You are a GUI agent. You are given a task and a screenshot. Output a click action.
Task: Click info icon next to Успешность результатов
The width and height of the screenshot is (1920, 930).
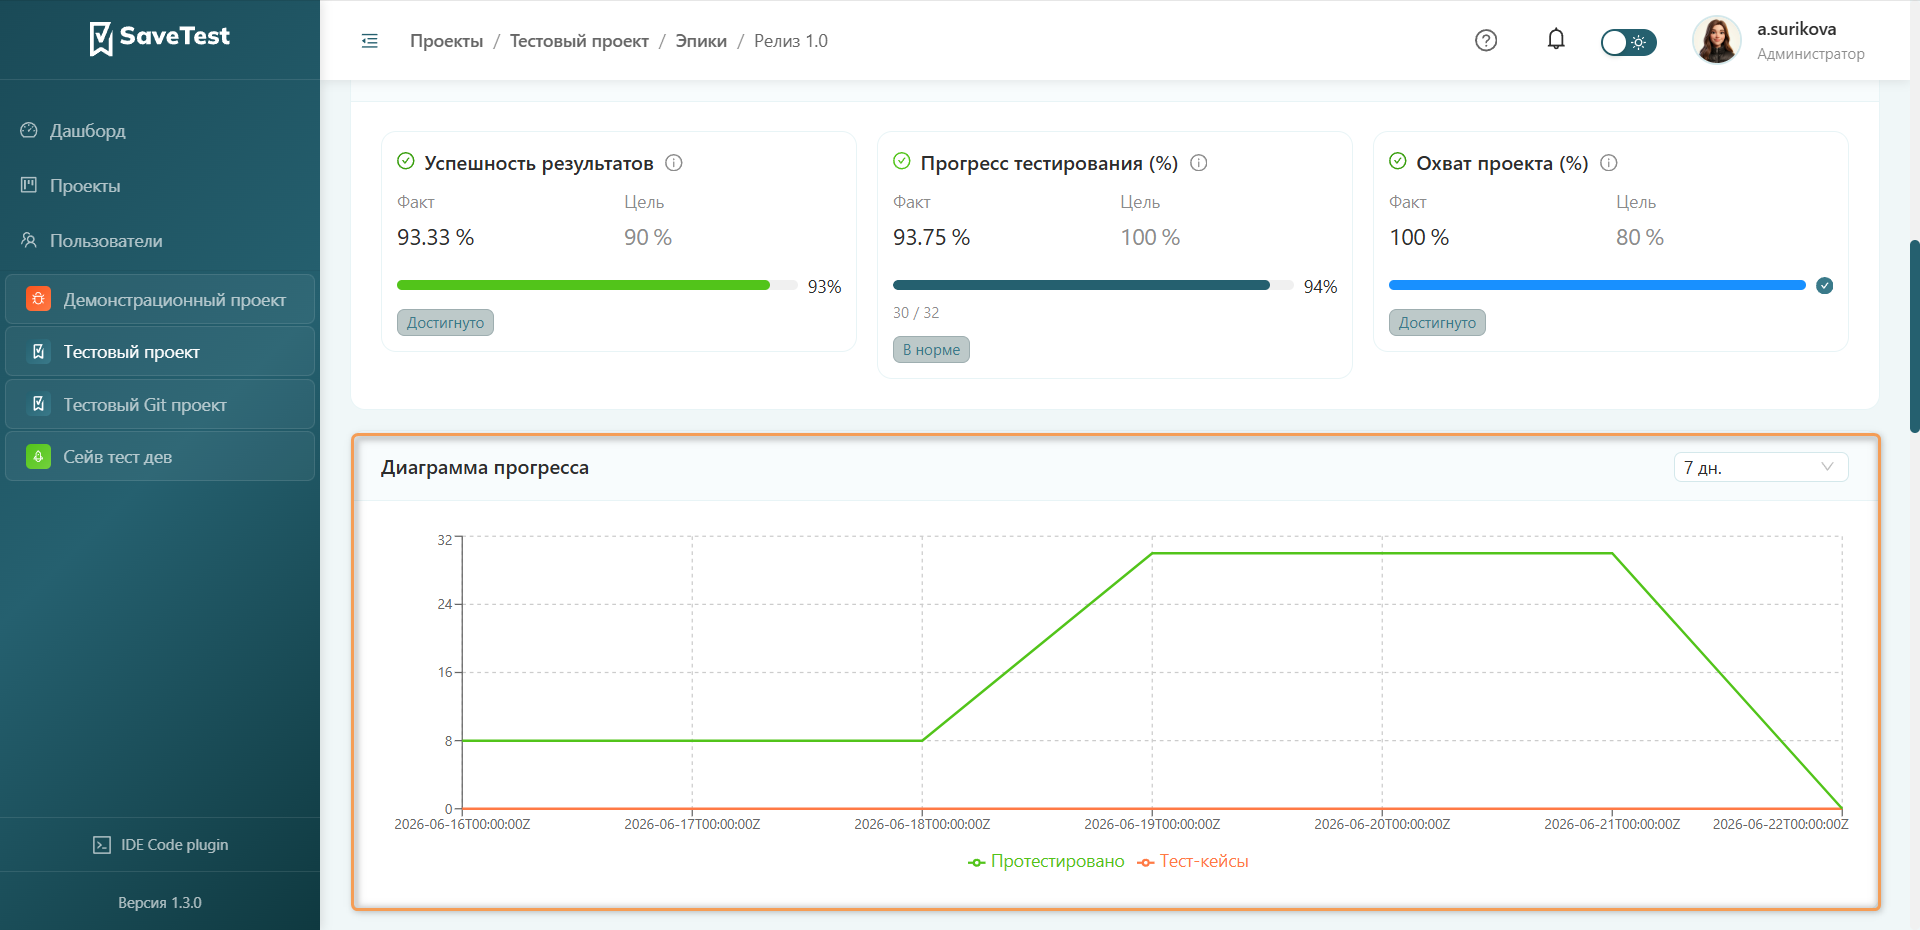point(674,163)
